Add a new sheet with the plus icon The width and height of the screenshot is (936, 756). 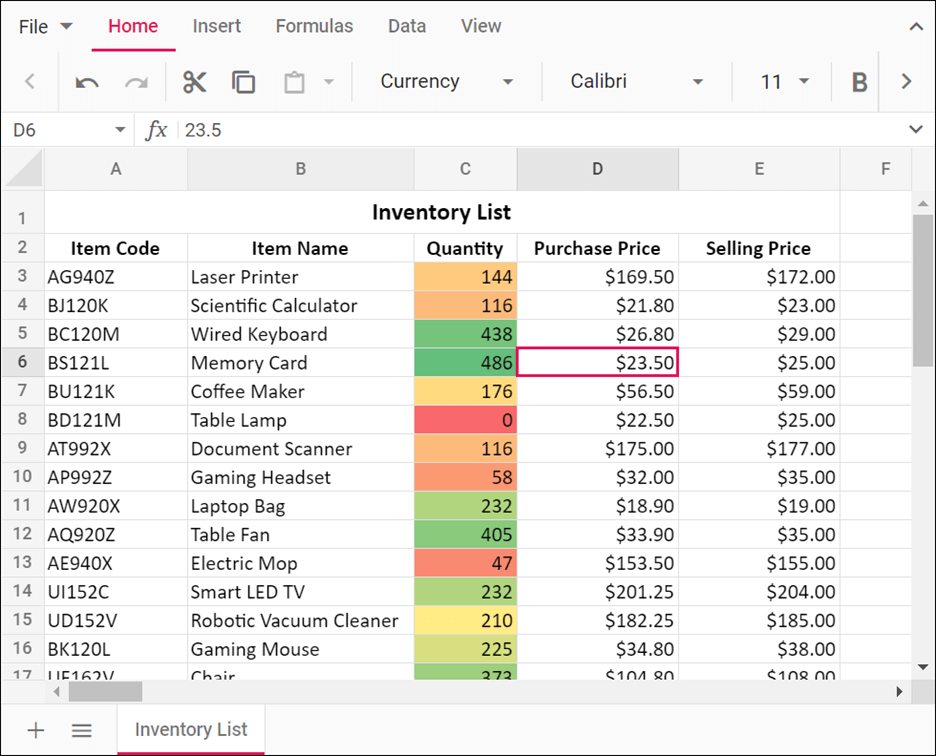[36, 730]
